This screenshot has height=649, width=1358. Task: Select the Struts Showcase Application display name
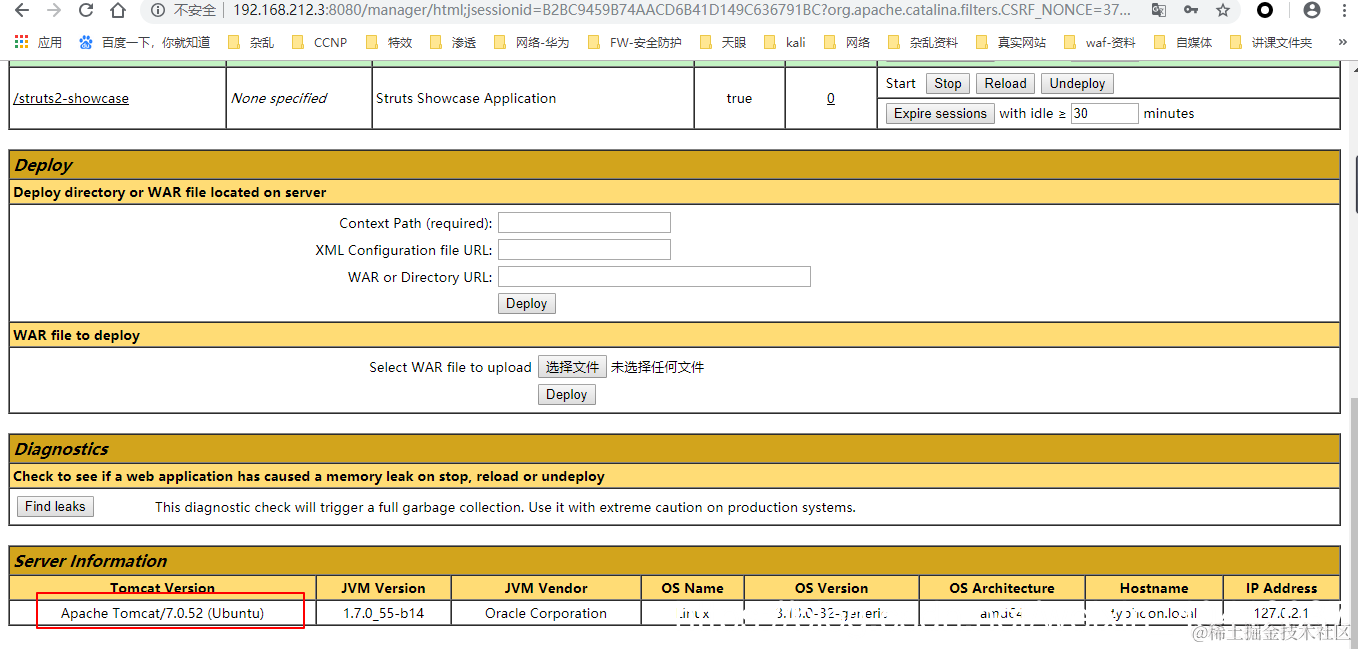(466, 98)
